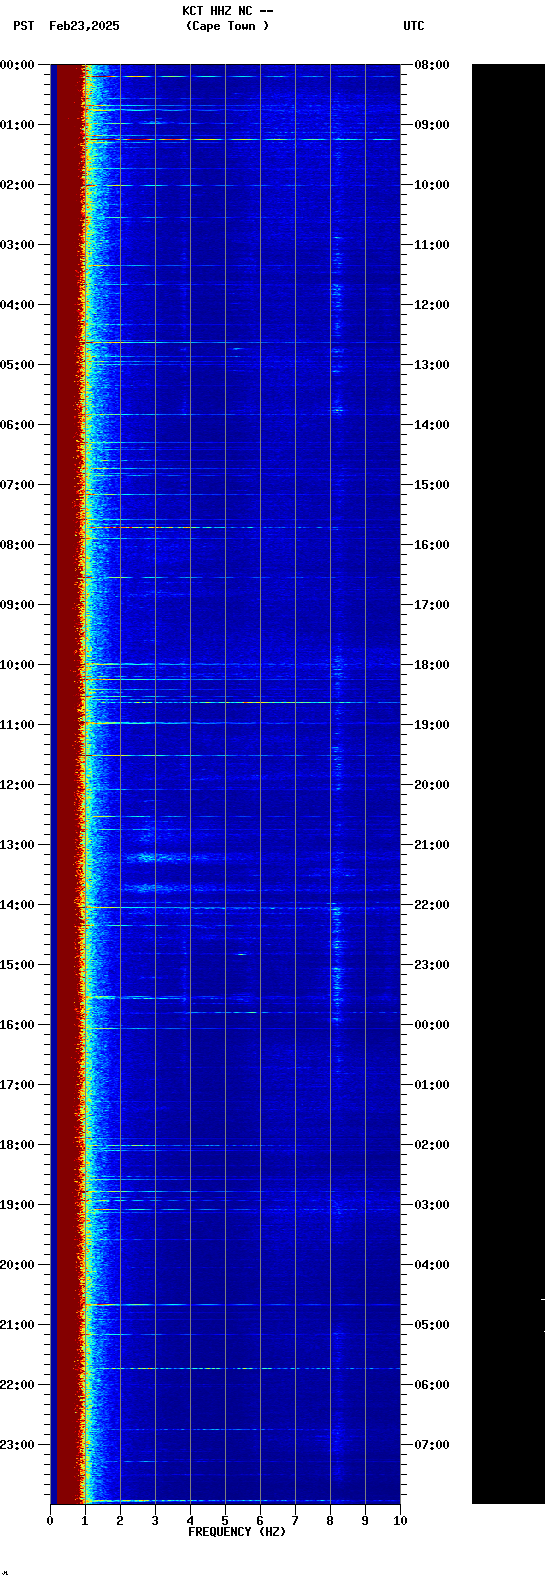Click the '11:00' label on the UTC axis

432,245
